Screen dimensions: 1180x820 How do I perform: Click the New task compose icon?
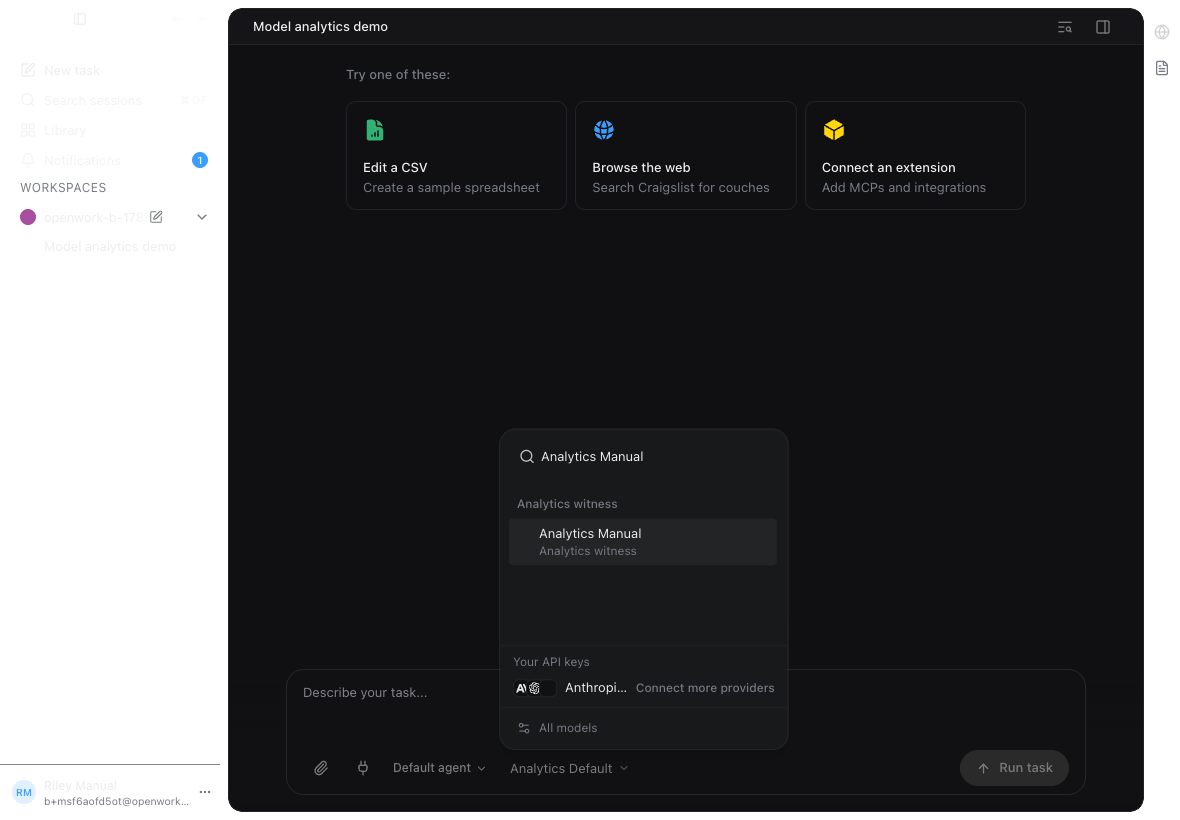click(x=28, y=70)
